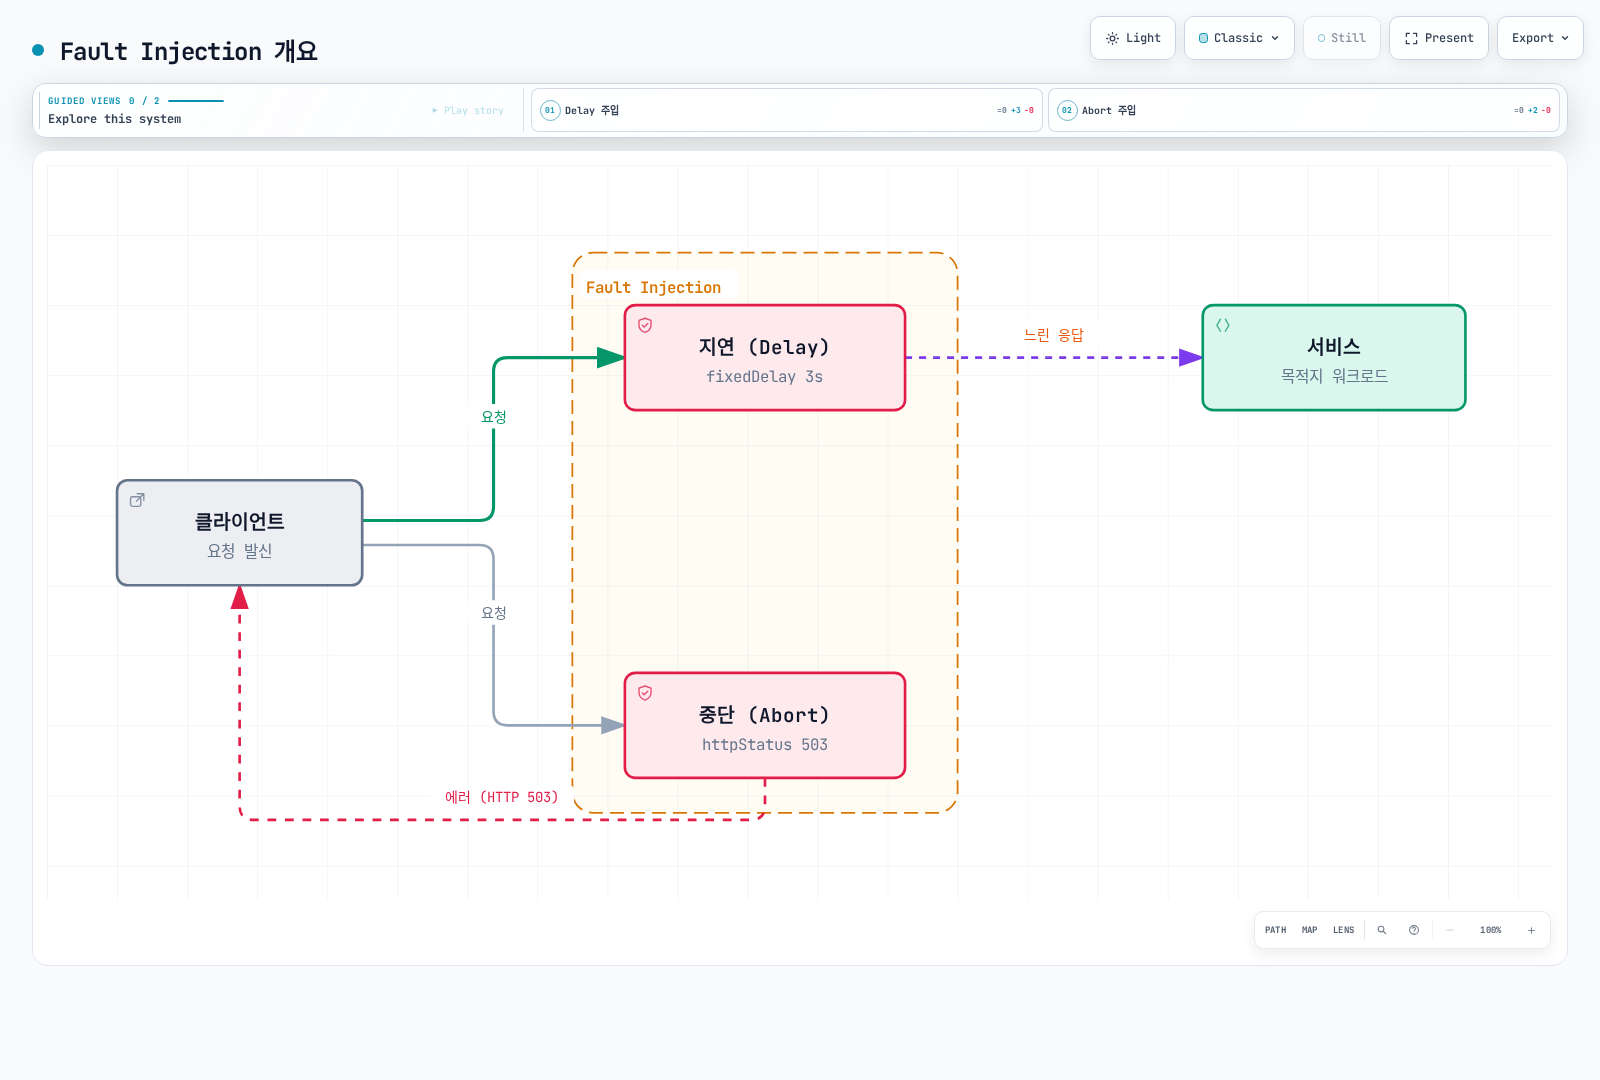Select the 서비스 node
Screen dimensions: 1600x1080
(x=1334, y=358)
